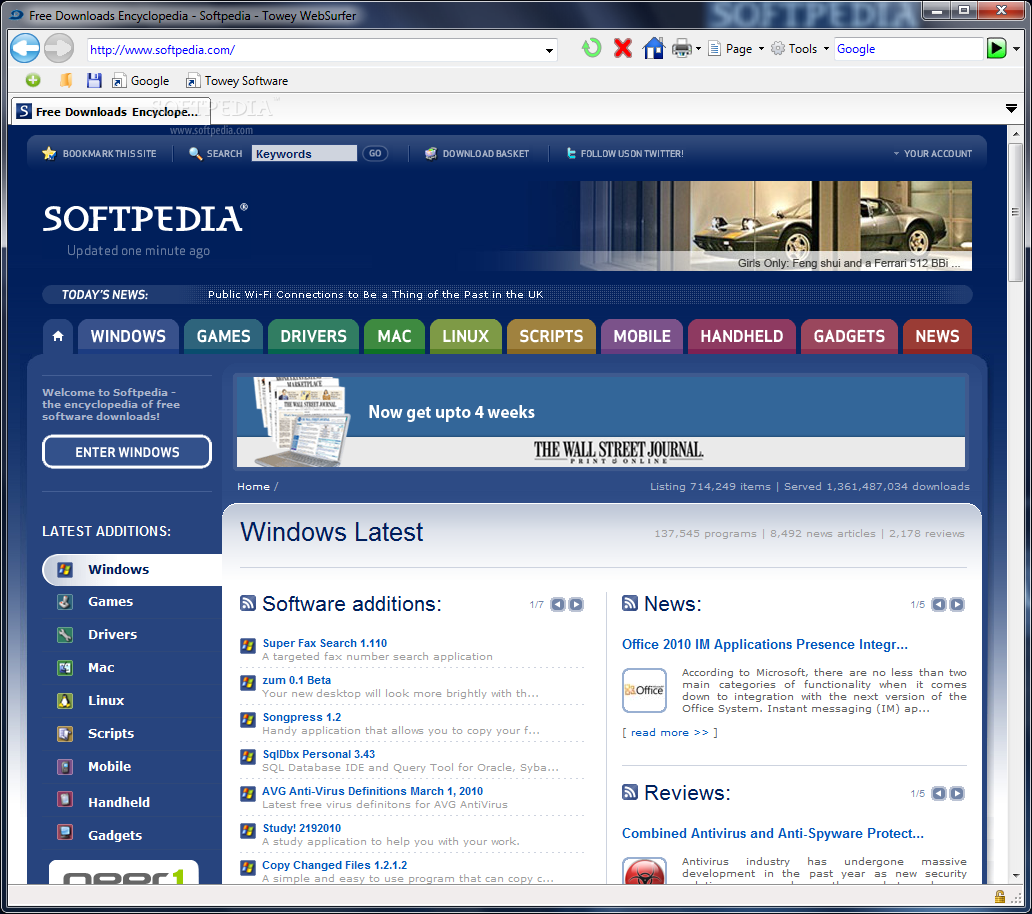This screenshot has width=1032, height=914.
Task: Click the GO search button
Action: point(375,153)
